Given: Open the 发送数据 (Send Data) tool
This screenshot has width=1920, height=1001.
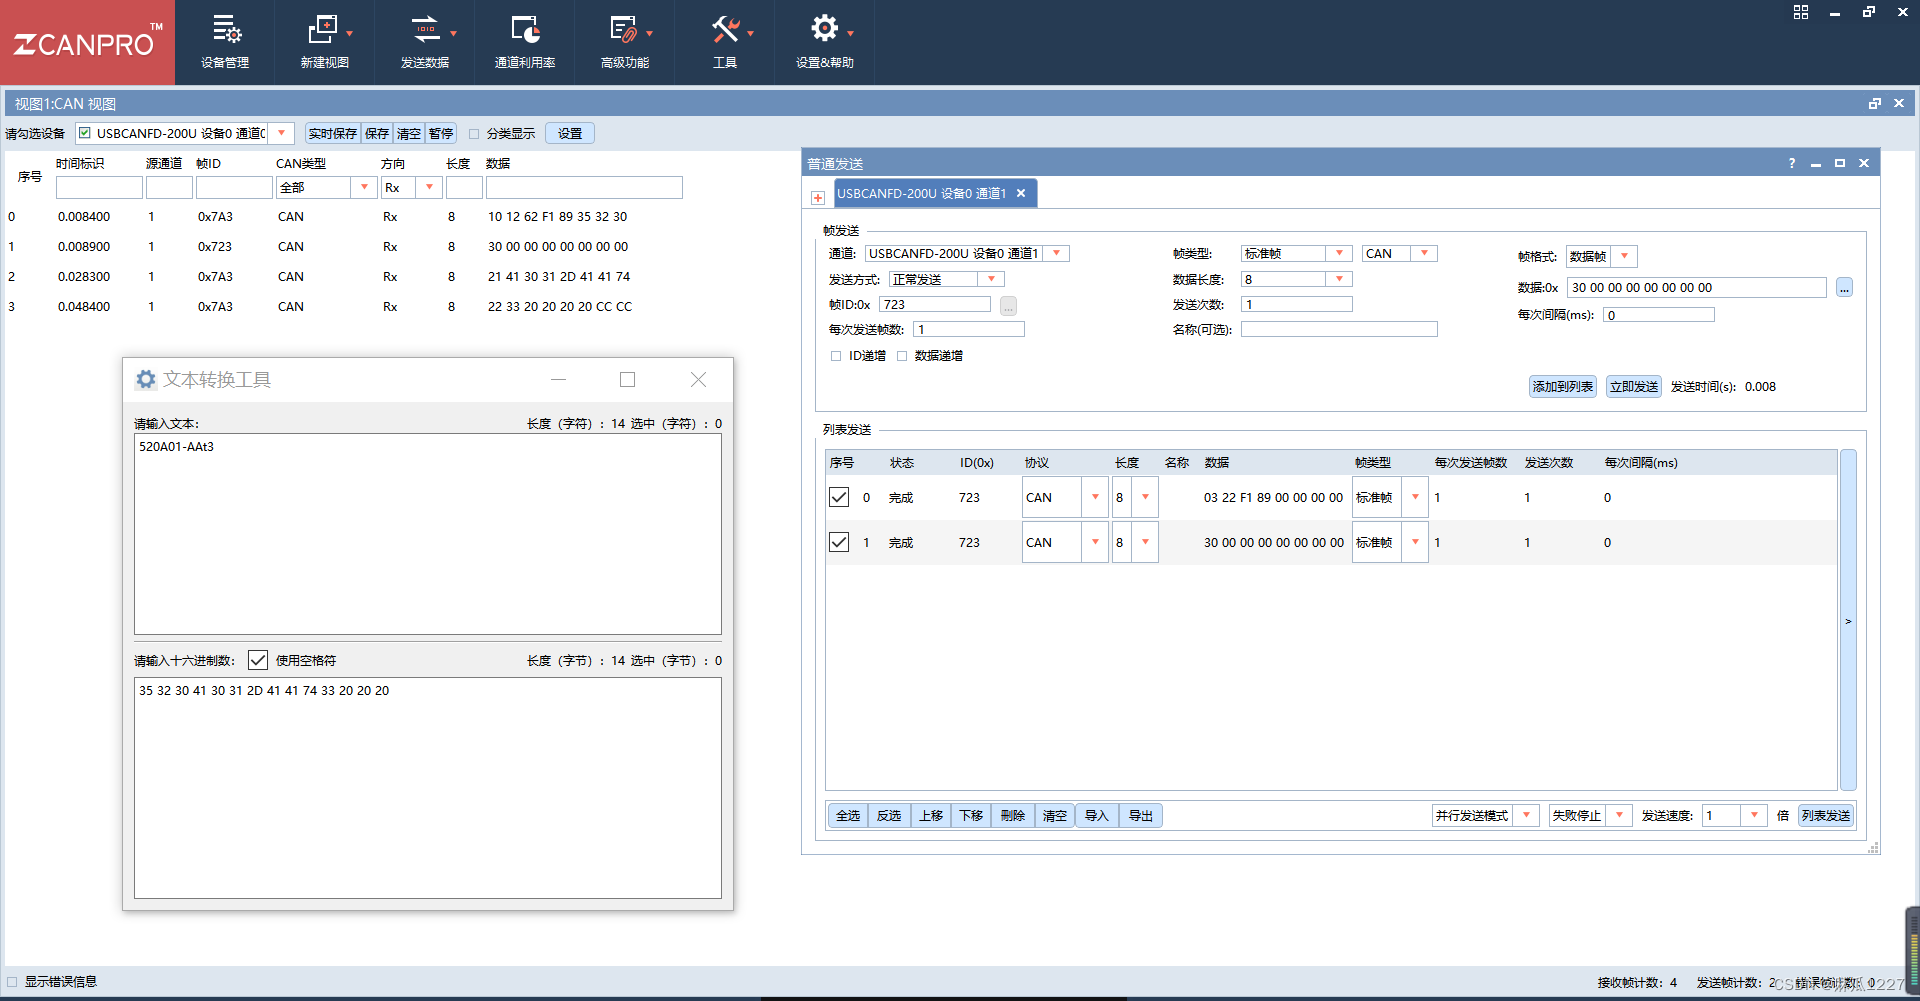Looking at the screenshot, I should pyautogui.click(x=424, y=42).
